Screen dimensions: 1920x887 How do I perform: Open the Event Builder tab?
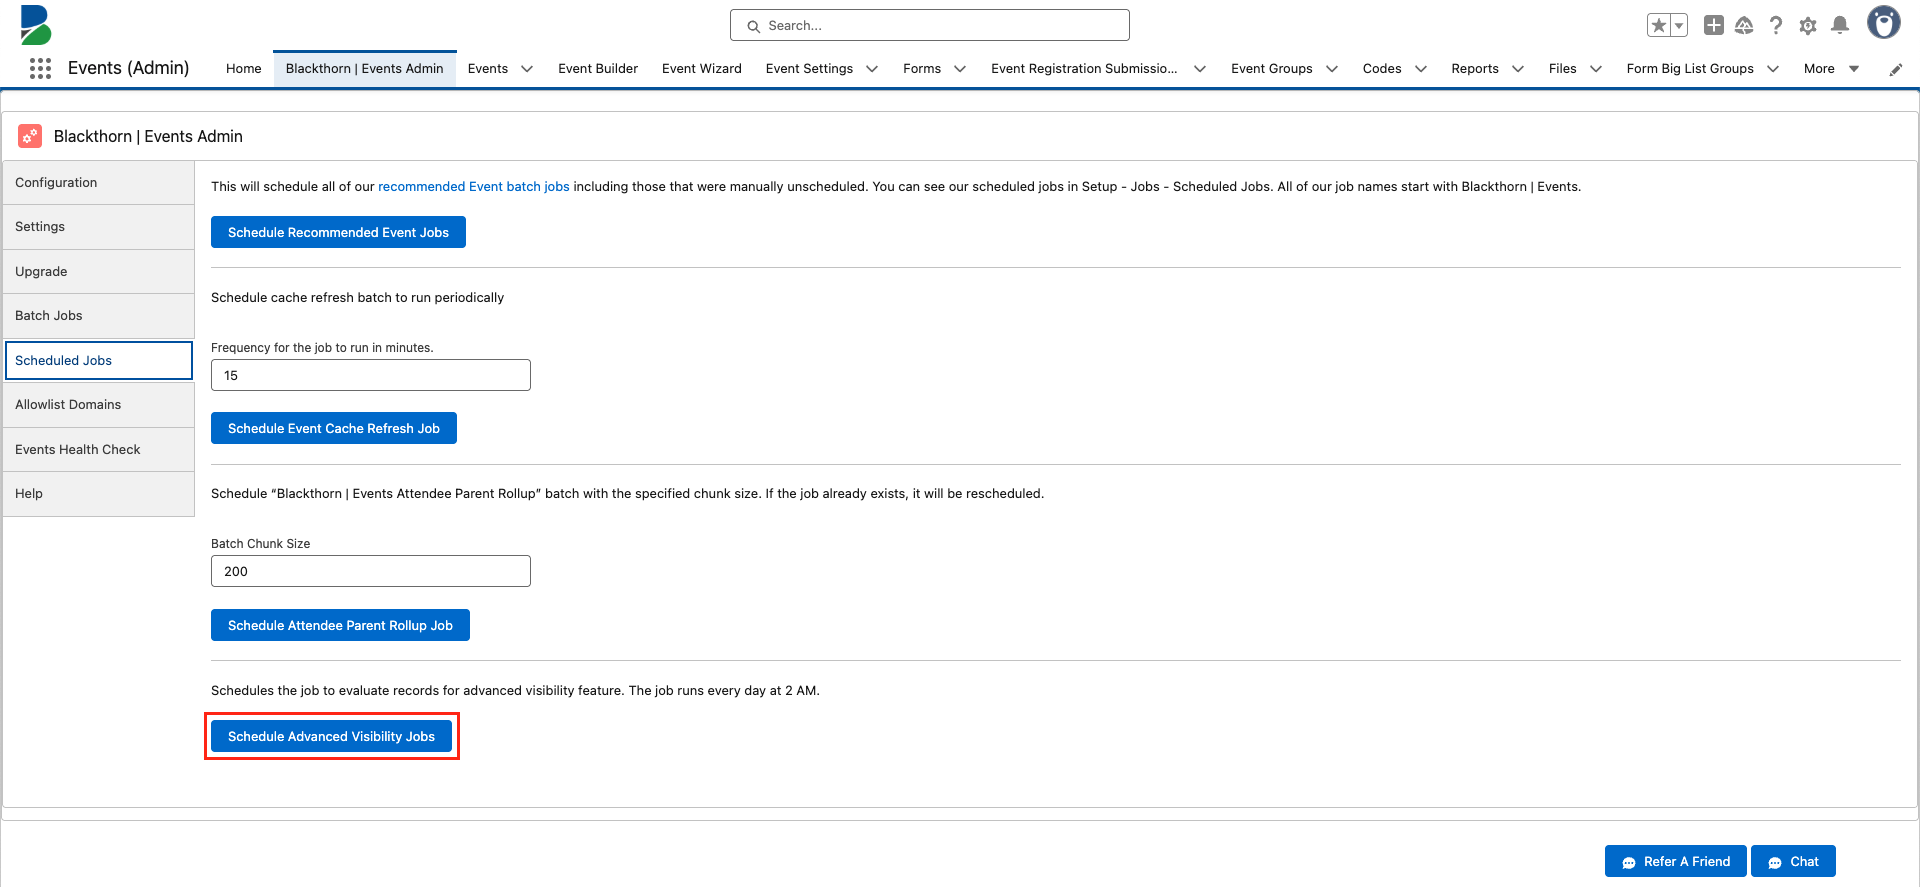point(598,68)
